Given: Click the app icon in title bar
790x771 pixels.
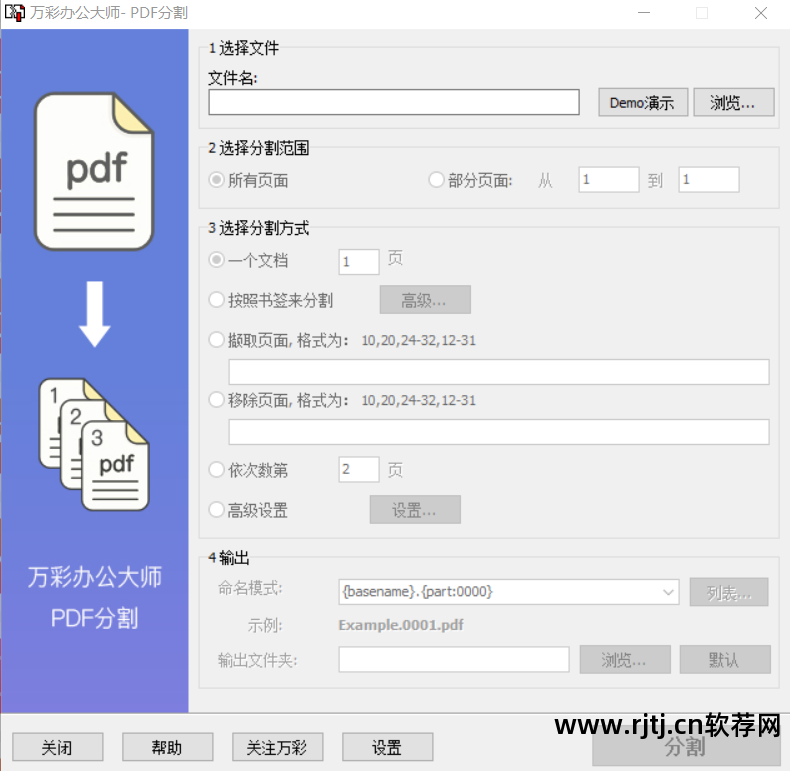Looking at the screenshot, I should pyautogui.click(x=14, y=13).
